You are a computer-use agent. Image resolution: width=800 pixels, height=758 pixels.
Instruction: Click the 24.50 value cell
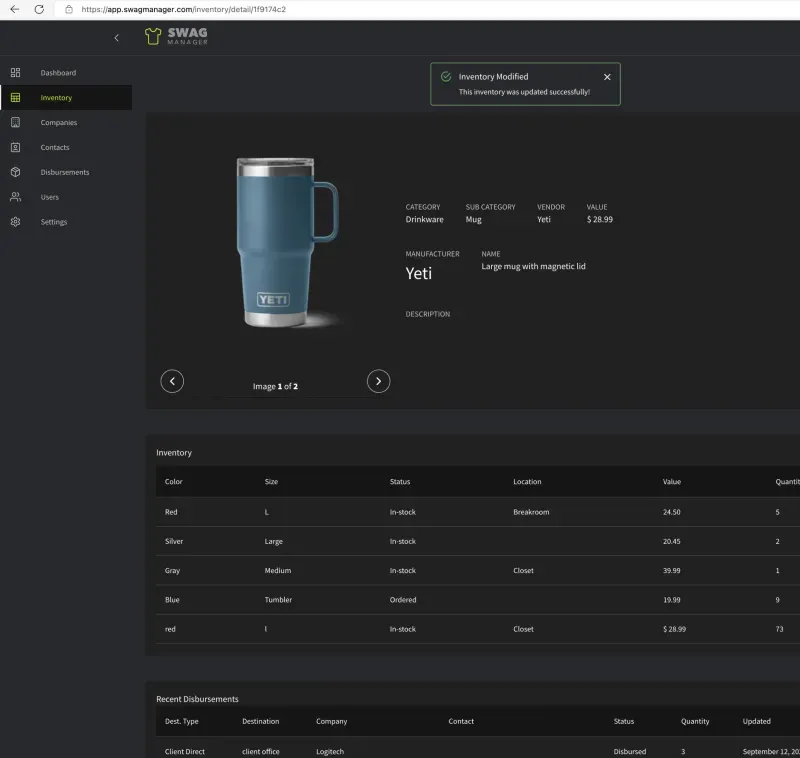pos(671,512)
